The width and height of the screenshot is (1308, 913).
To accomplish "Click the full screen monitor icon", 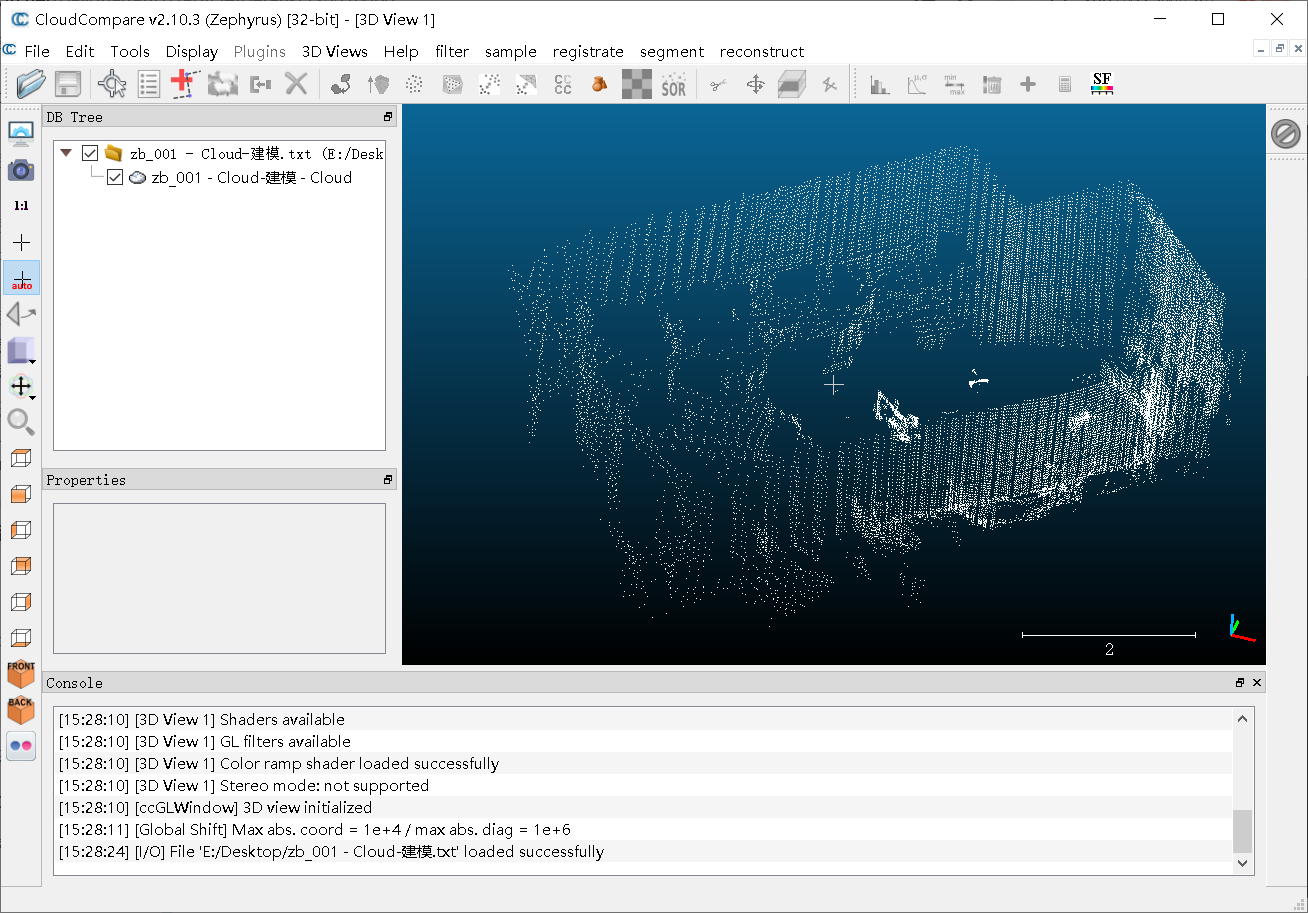I will click(x=21, y=134).
